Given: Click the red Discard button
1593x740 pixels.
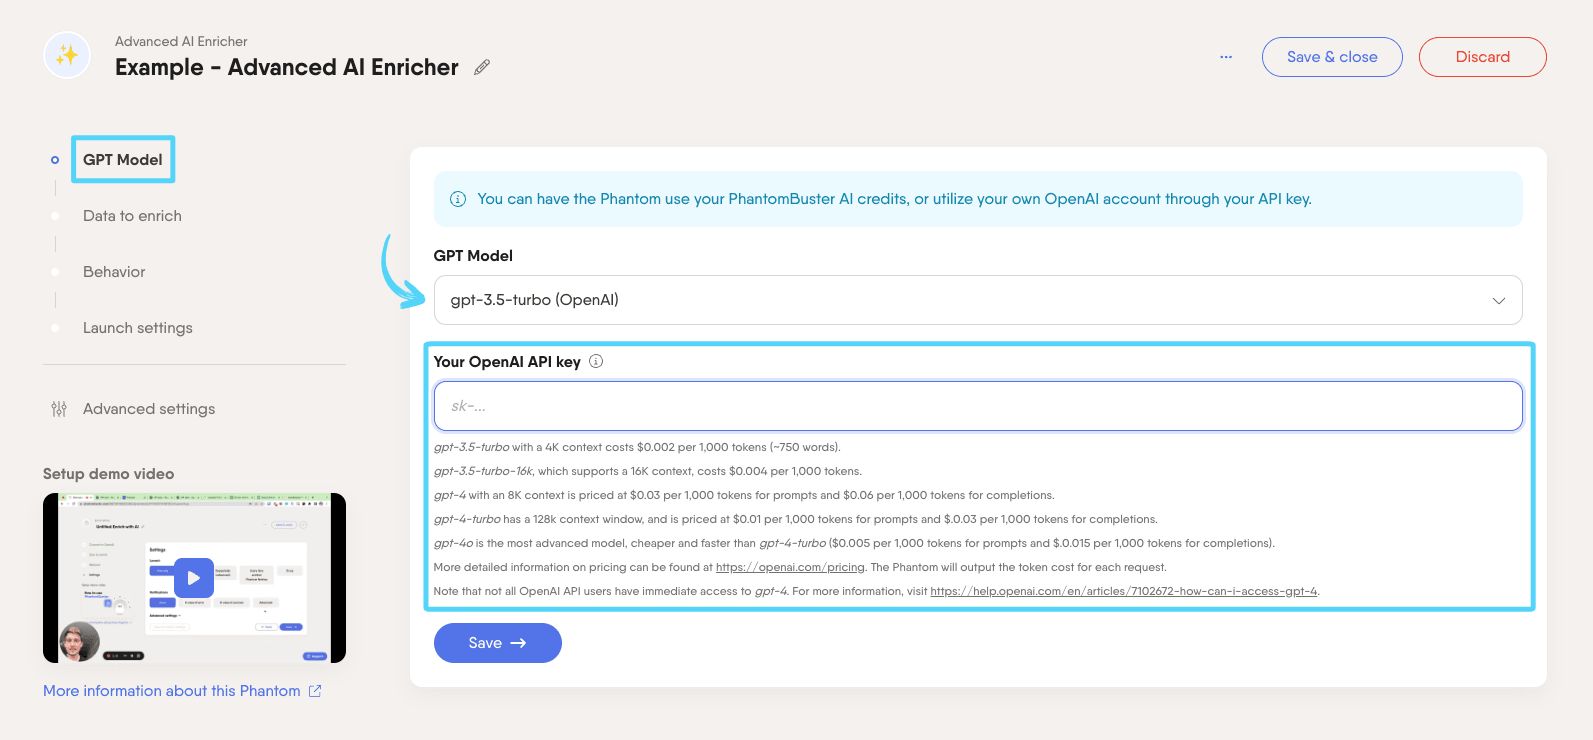Looking at the screenshot, I should 1483,57.
